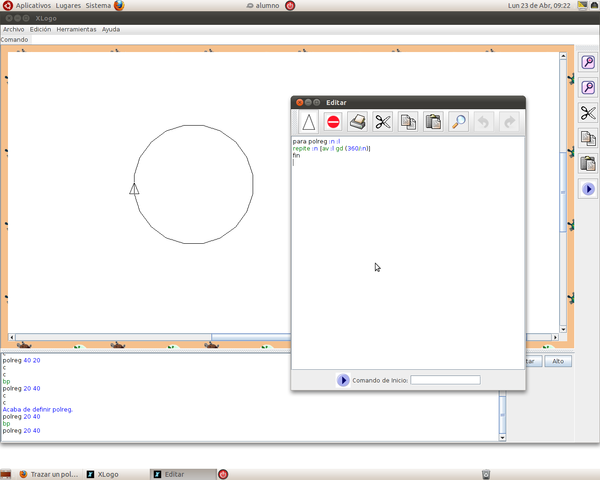Click the alumno user indicator

pyautogui.click(x=263, y=5)
